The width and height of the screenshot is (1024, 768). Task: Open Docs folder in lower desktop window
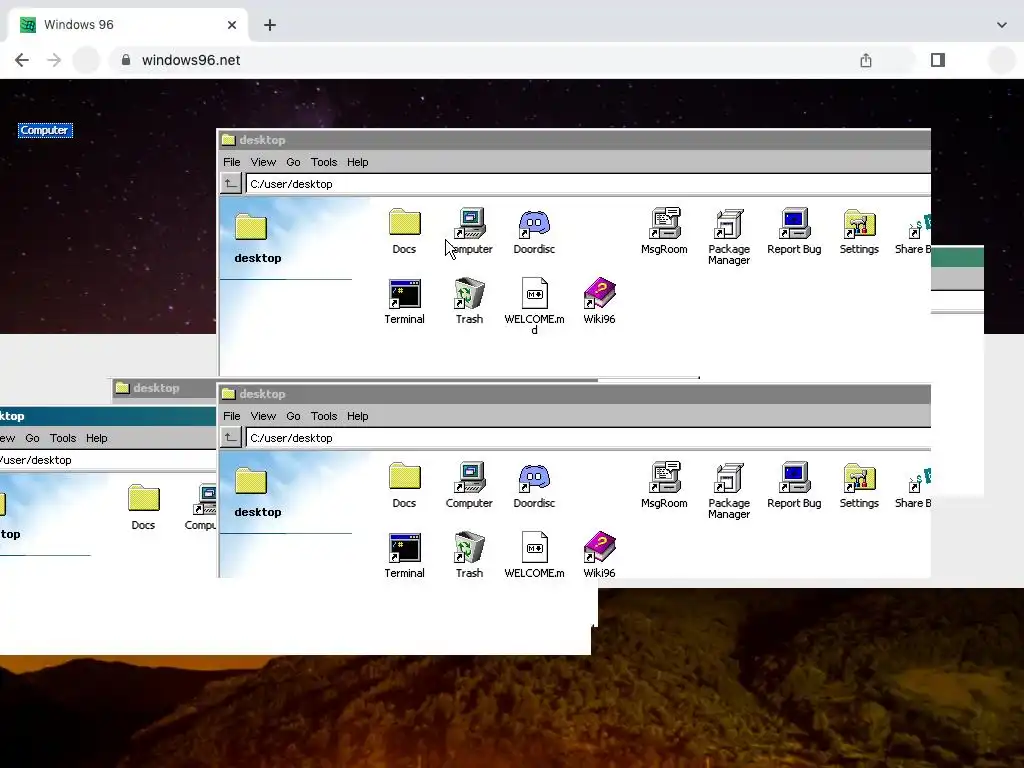(404, 485)
